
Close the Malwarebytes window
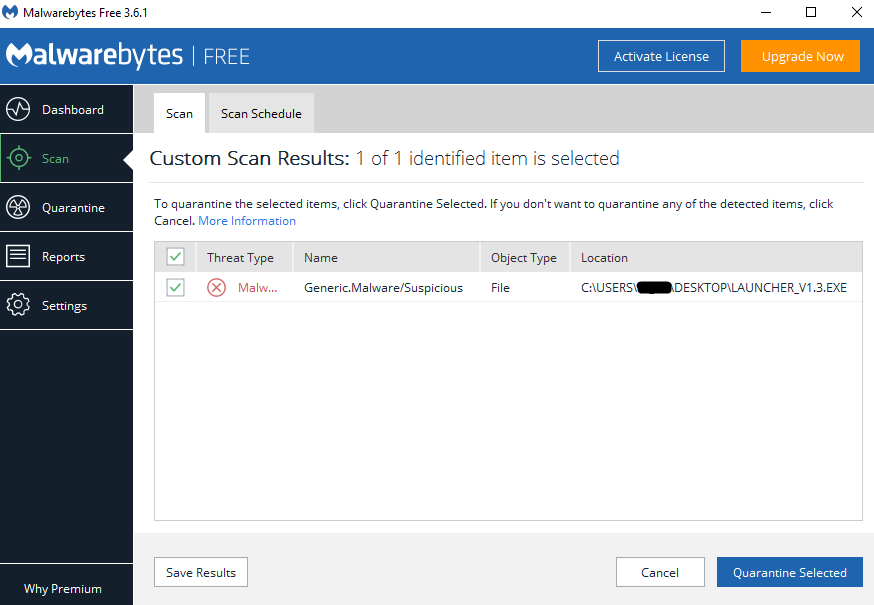(x=857, y=12)
